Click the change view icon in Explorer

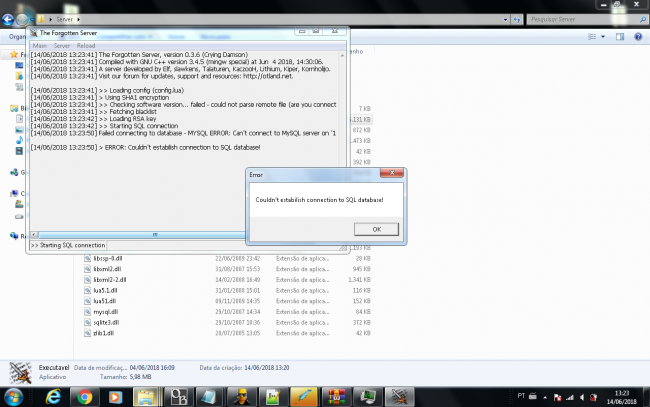click(592, 36)
